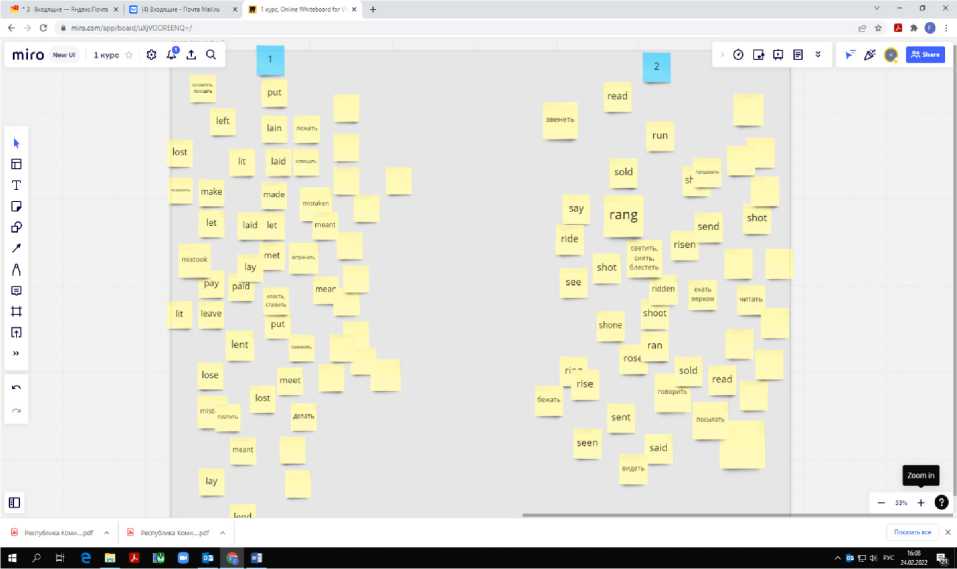
Task: Open File Explorer from the taskbar
Action: (x=110, y=558)
